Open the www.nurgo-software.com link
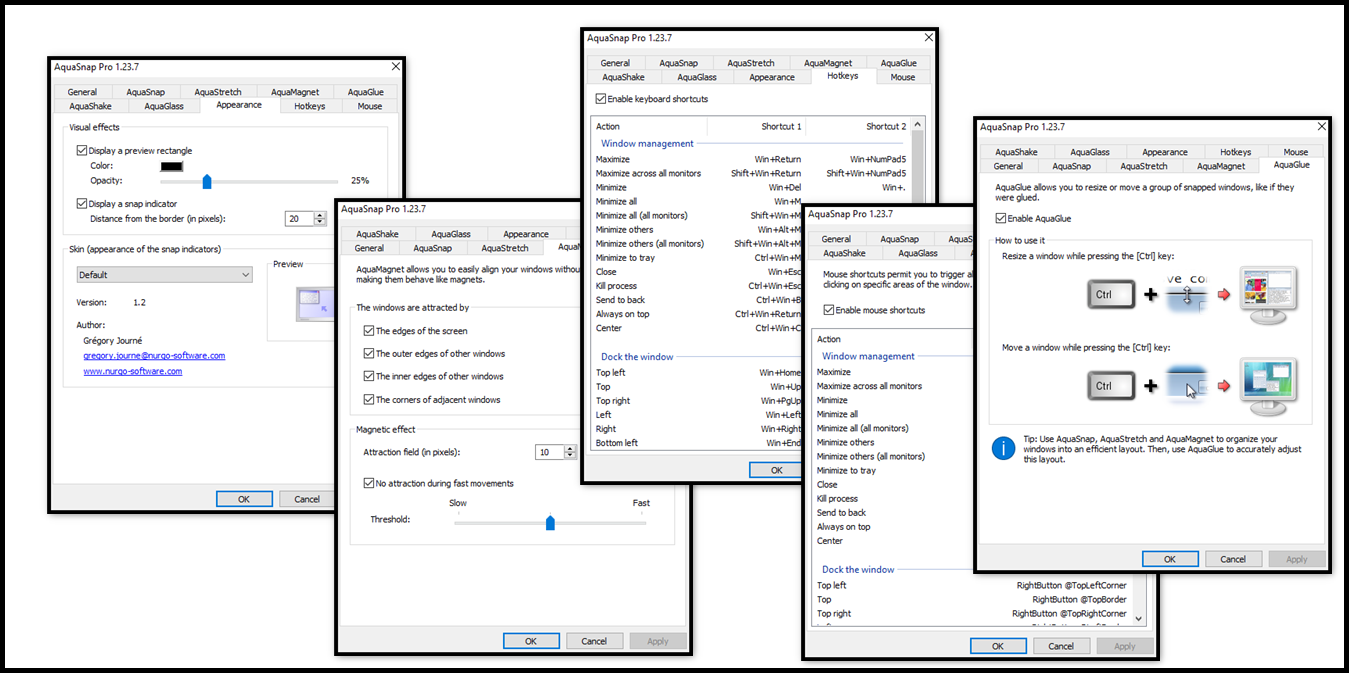Image resolution: width=1349 pixels, height=673 pixels. (x=132, y=371)
